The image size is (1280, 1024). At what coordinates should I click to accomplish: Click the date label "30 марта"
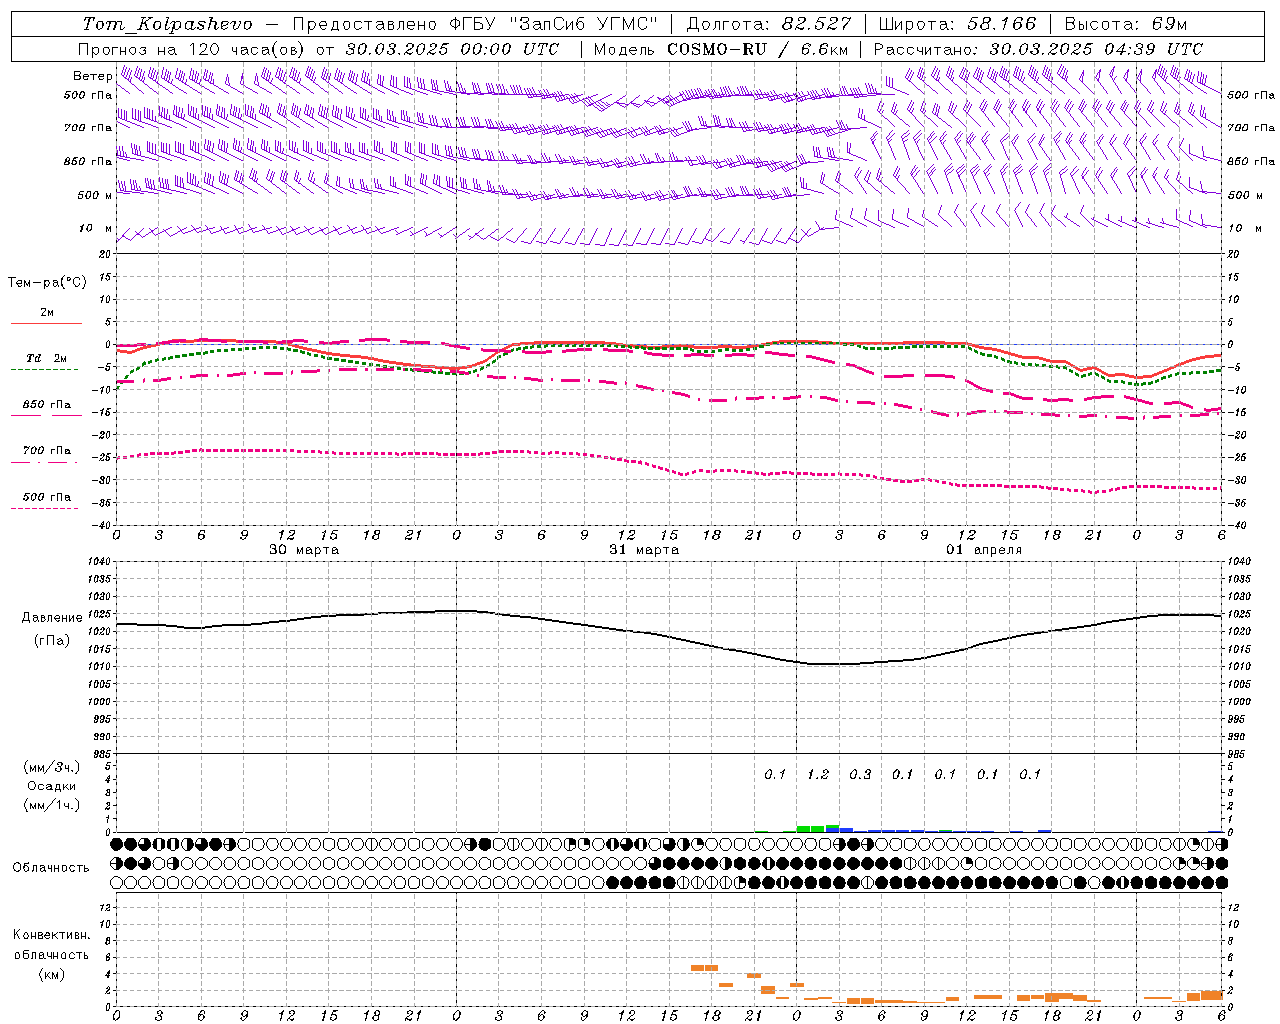click(304, 550)
